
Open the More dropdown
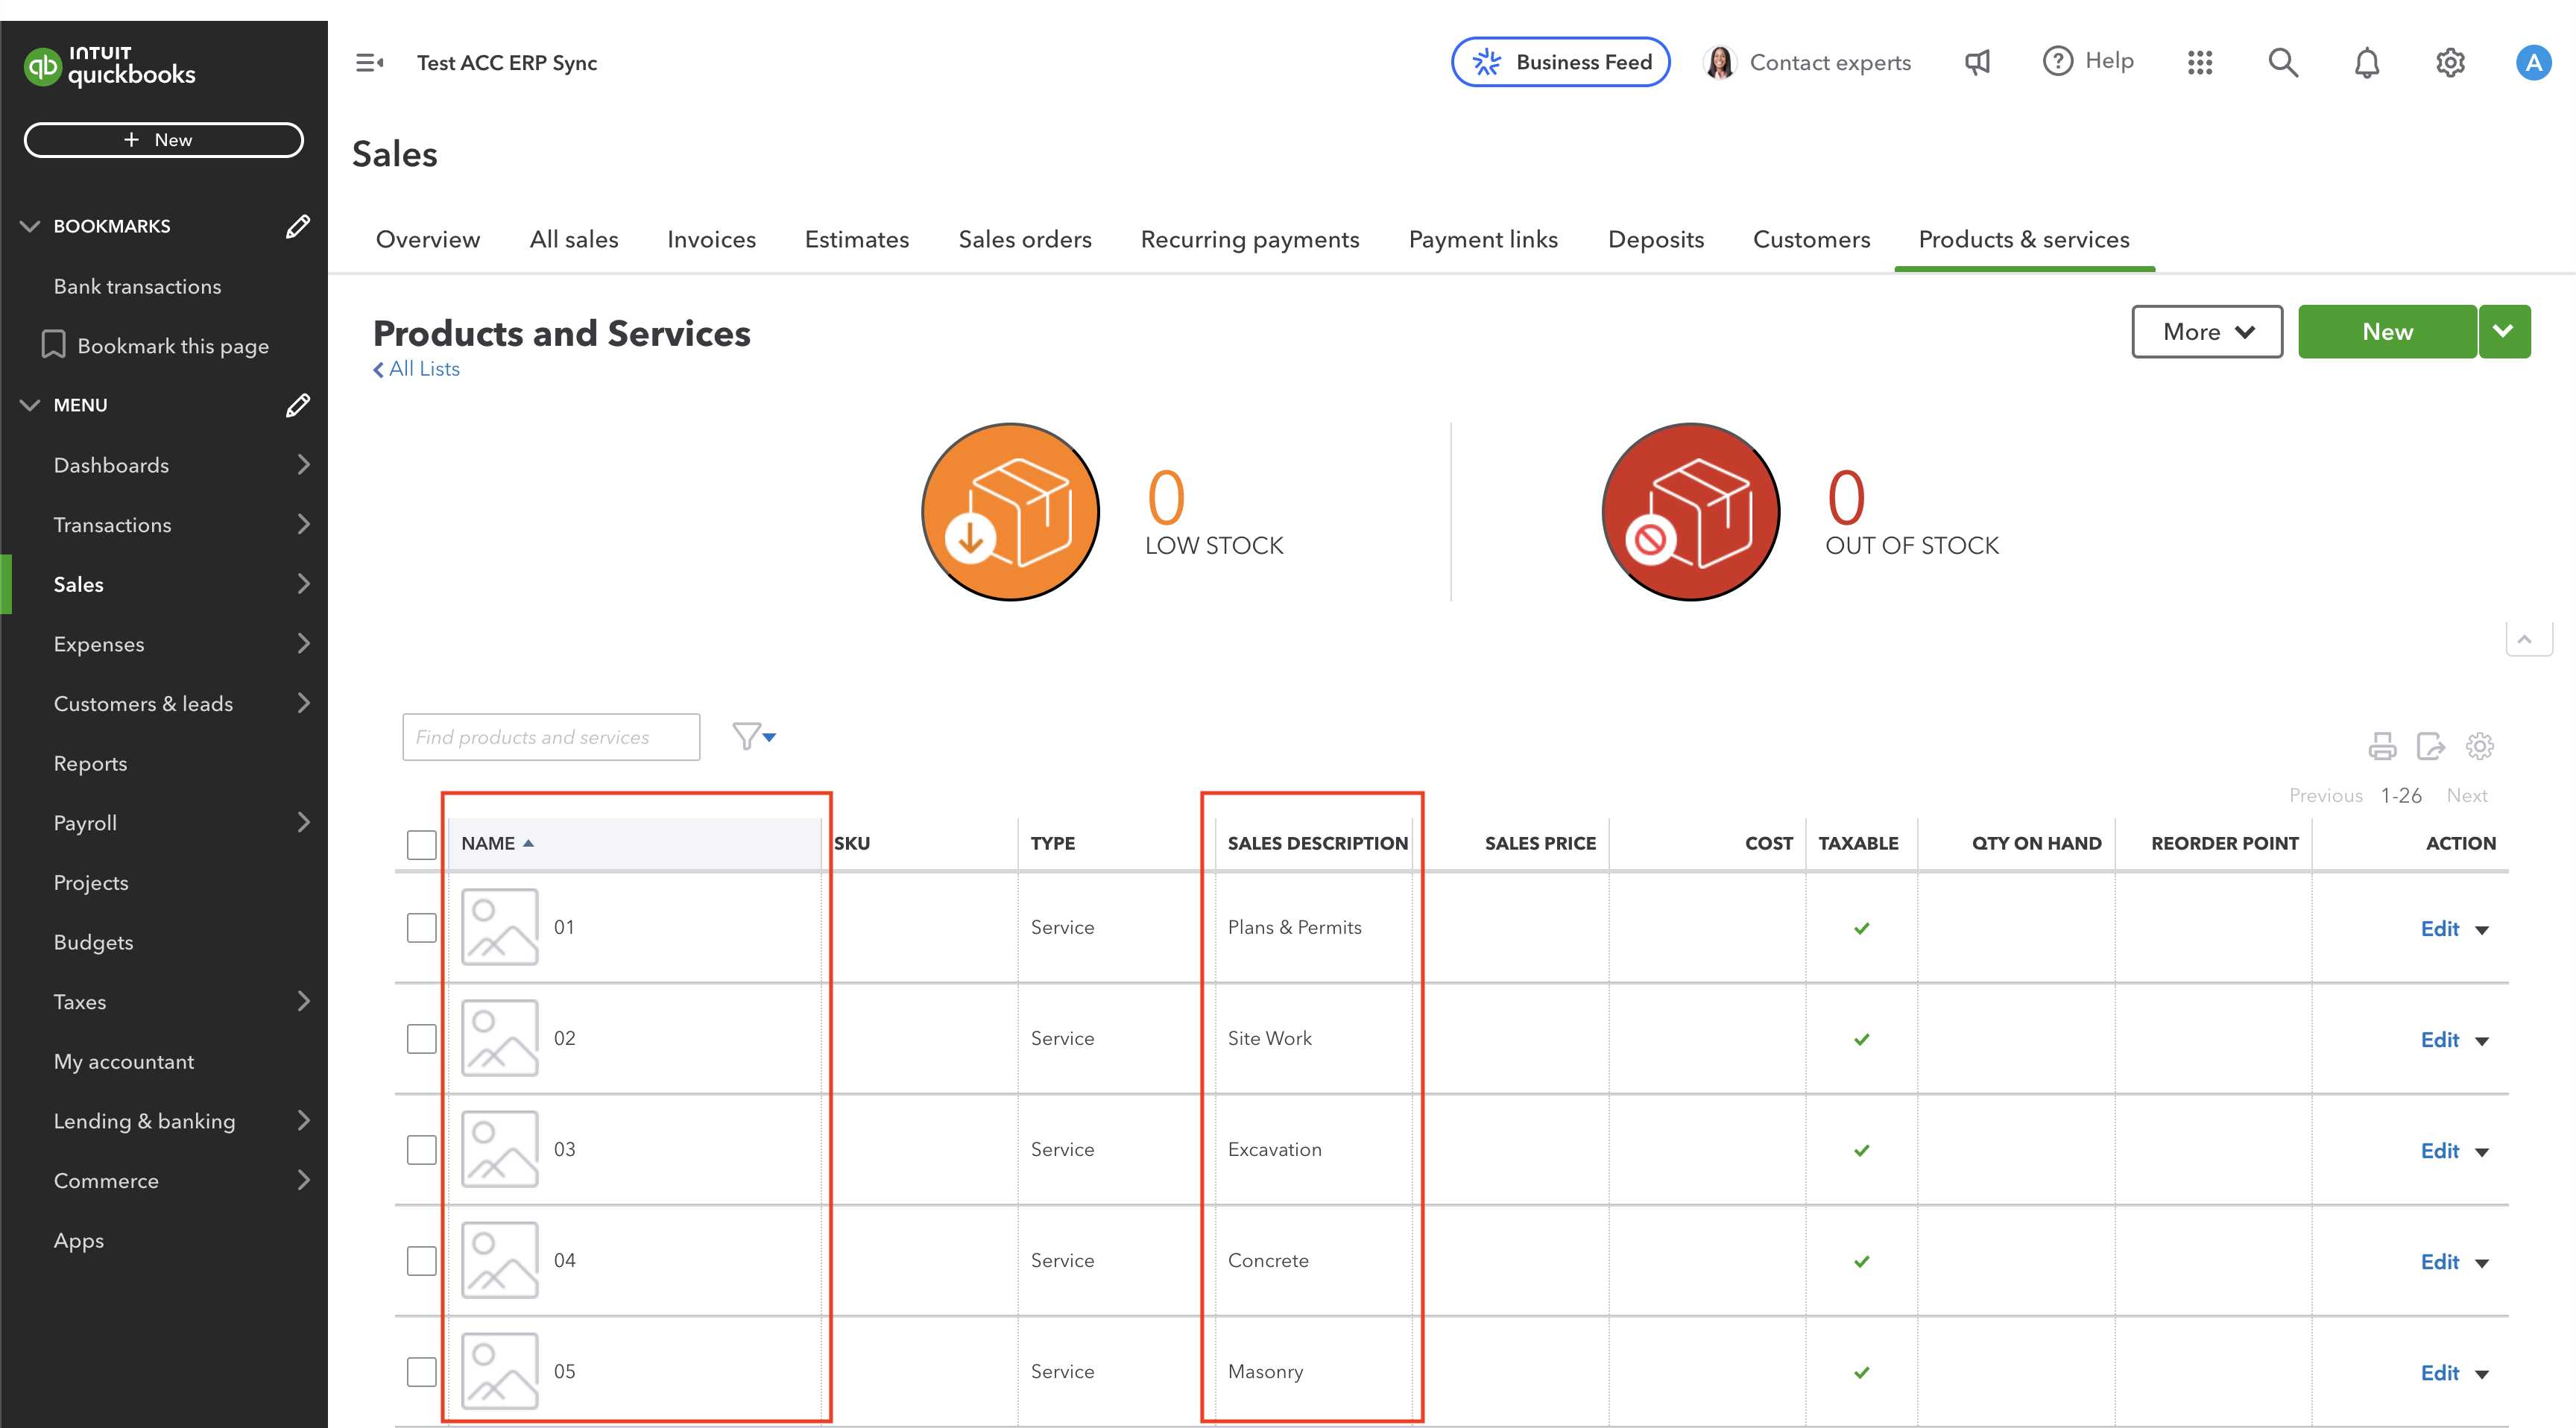coord(2206,331)
